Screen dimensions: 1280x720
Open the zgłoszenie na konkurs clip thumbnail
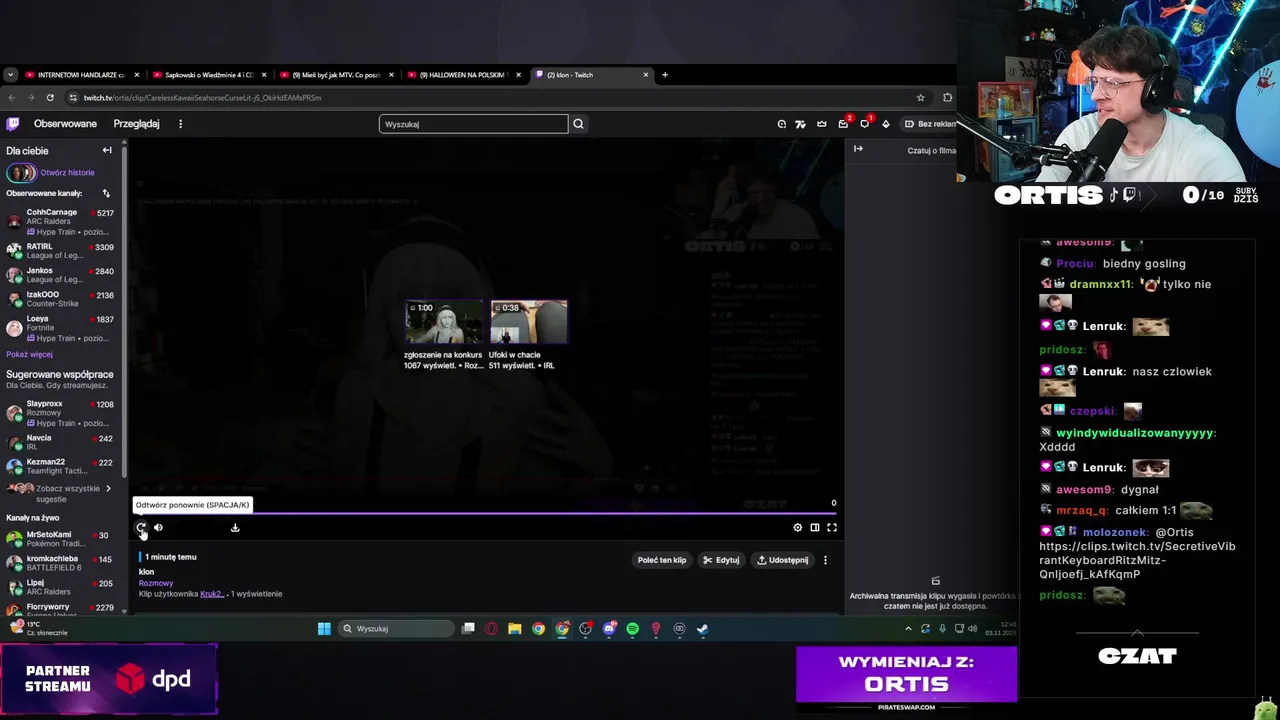point(443,322)
